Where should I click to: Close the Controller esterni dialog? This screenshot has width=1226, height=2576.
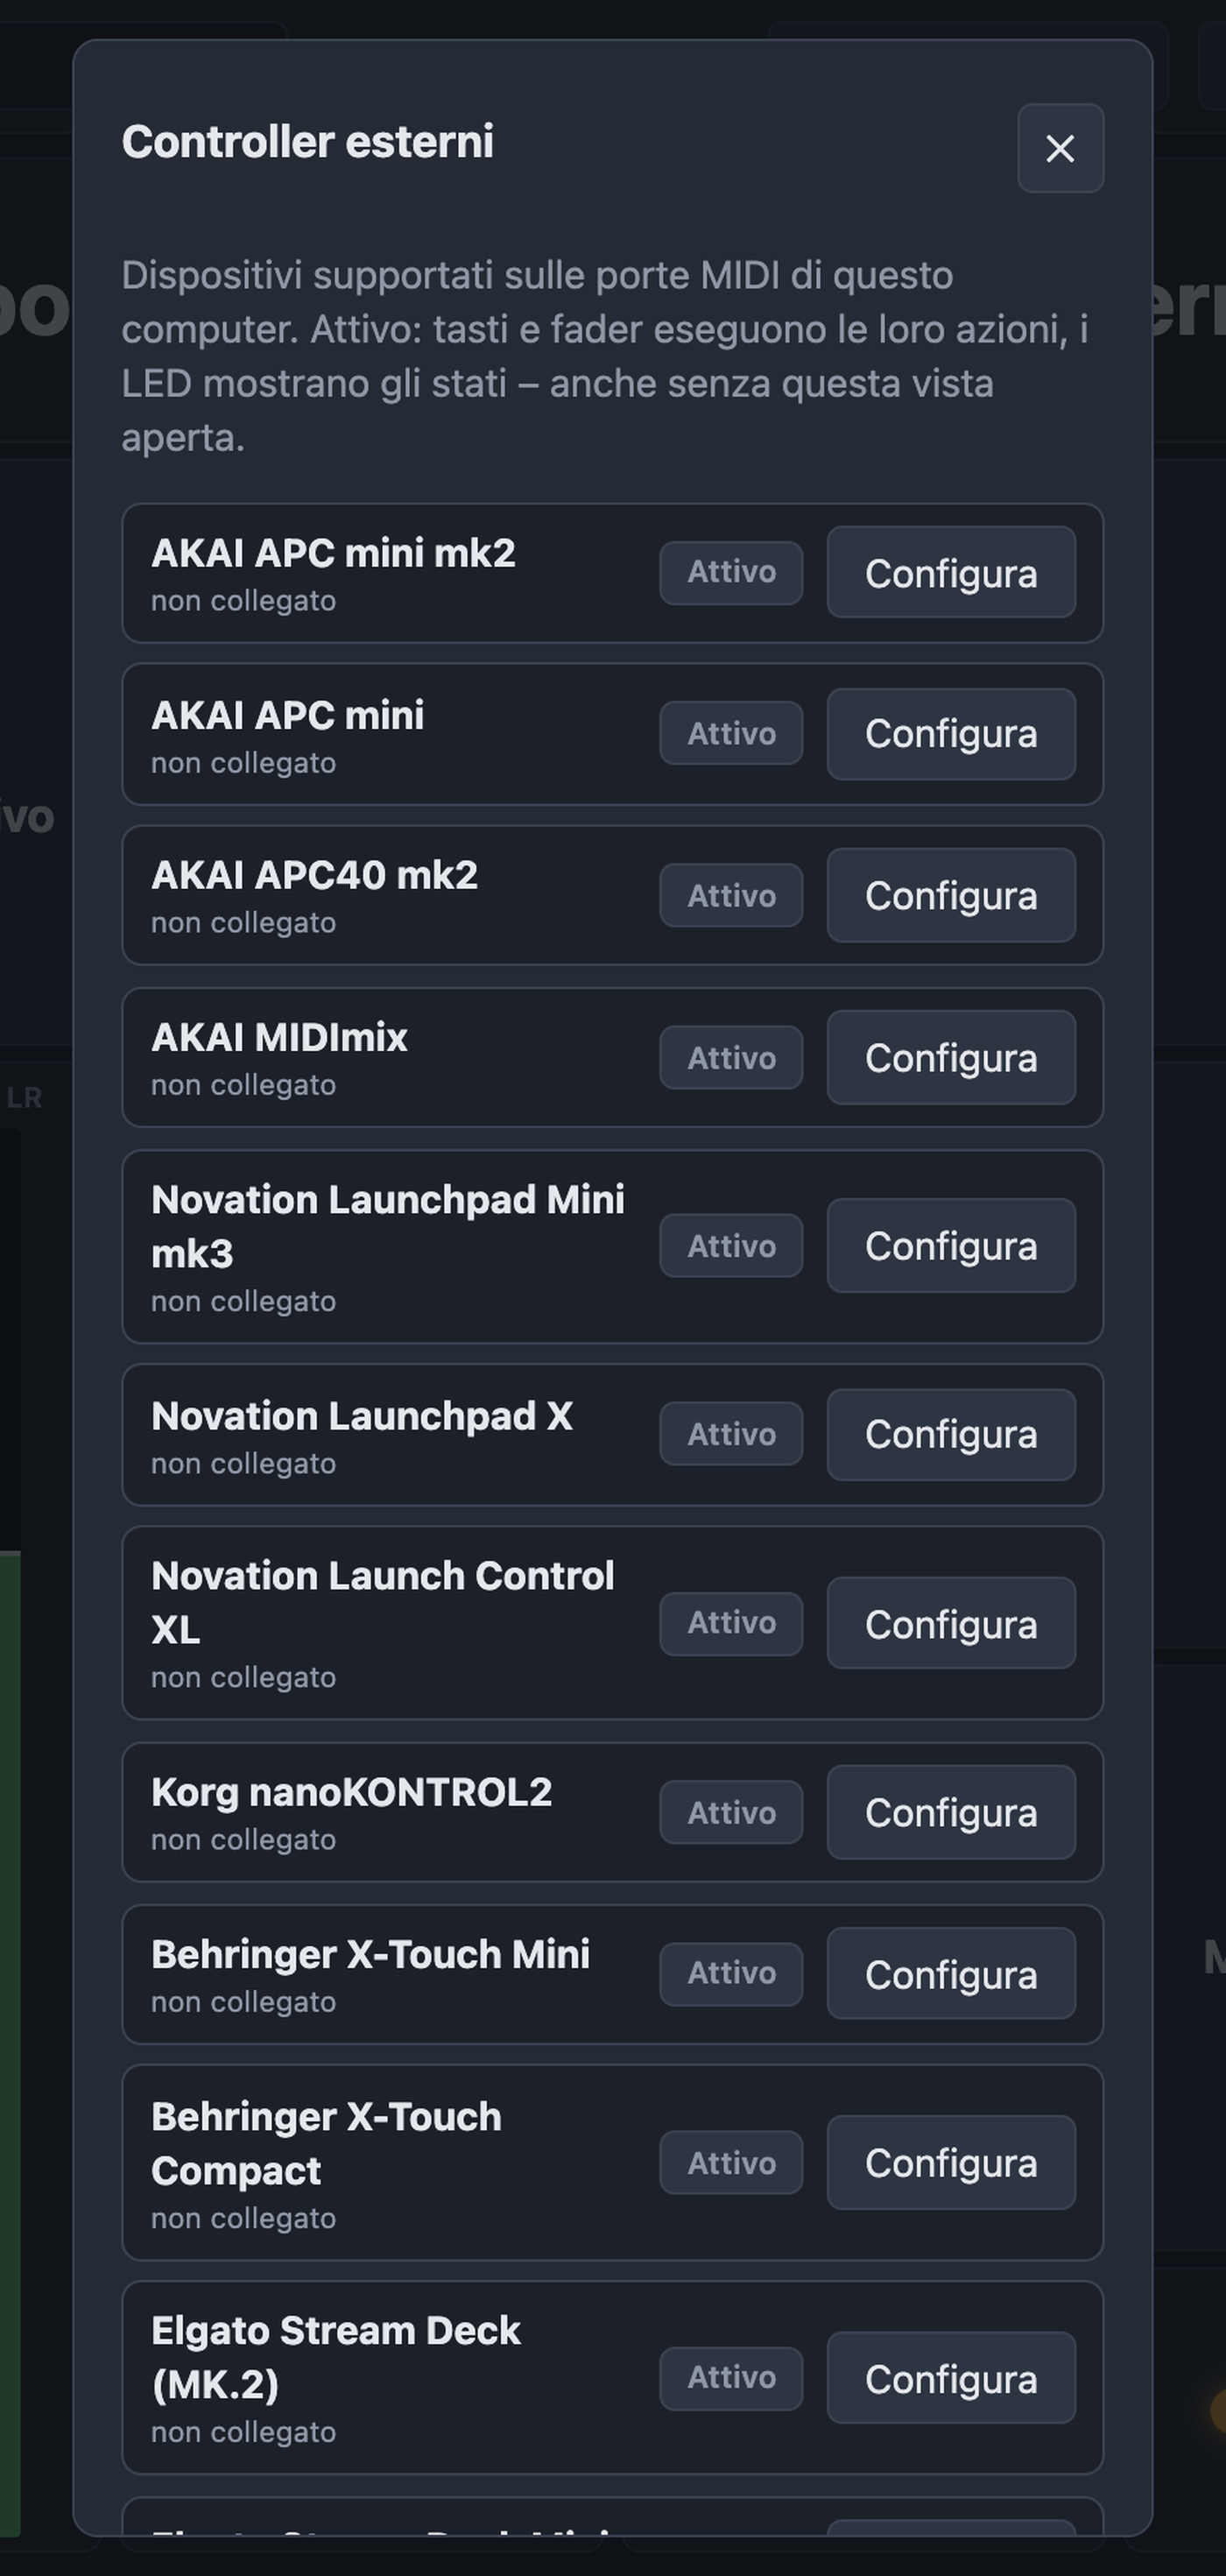click(x=1060, y=148)
